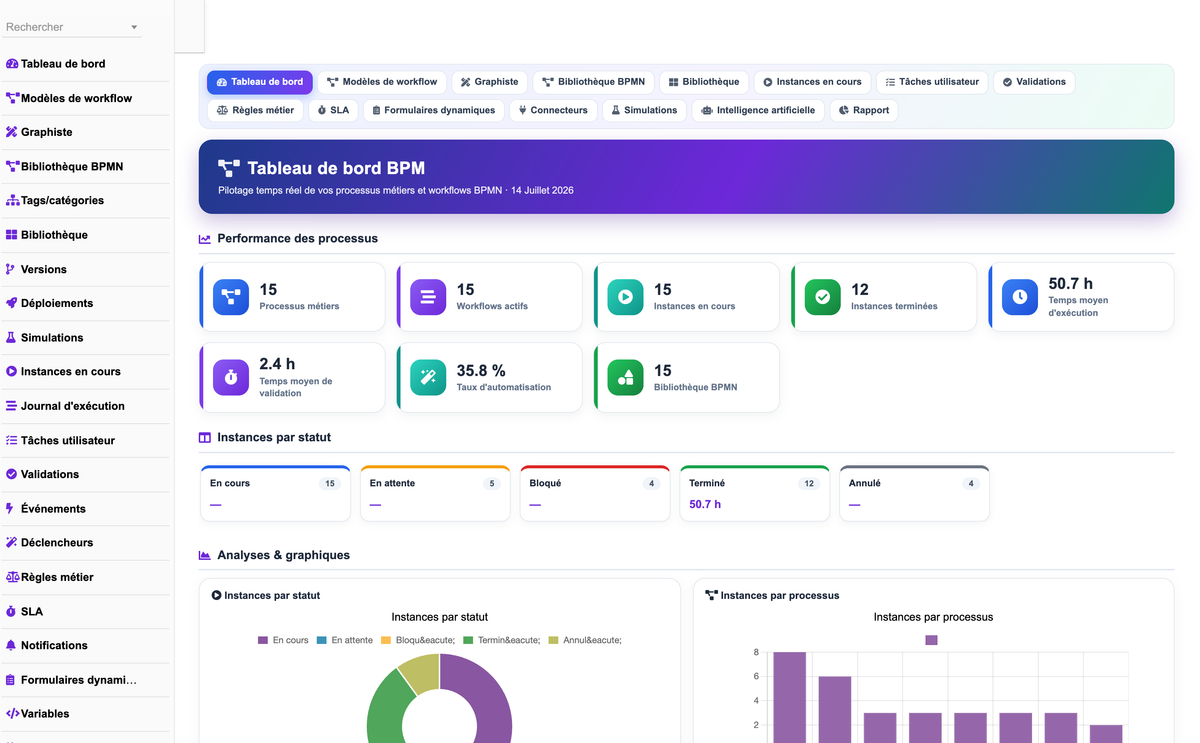Click the Variables code icon
Viewport: 1200px width, 743px height.
pos(12,714)
